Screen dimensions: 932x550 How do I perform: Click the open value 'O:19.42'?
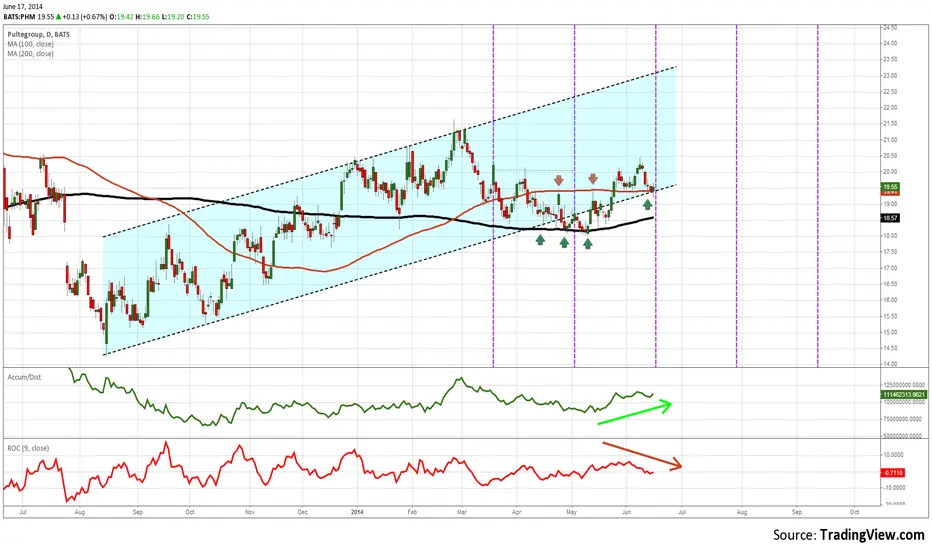point(121,17)
